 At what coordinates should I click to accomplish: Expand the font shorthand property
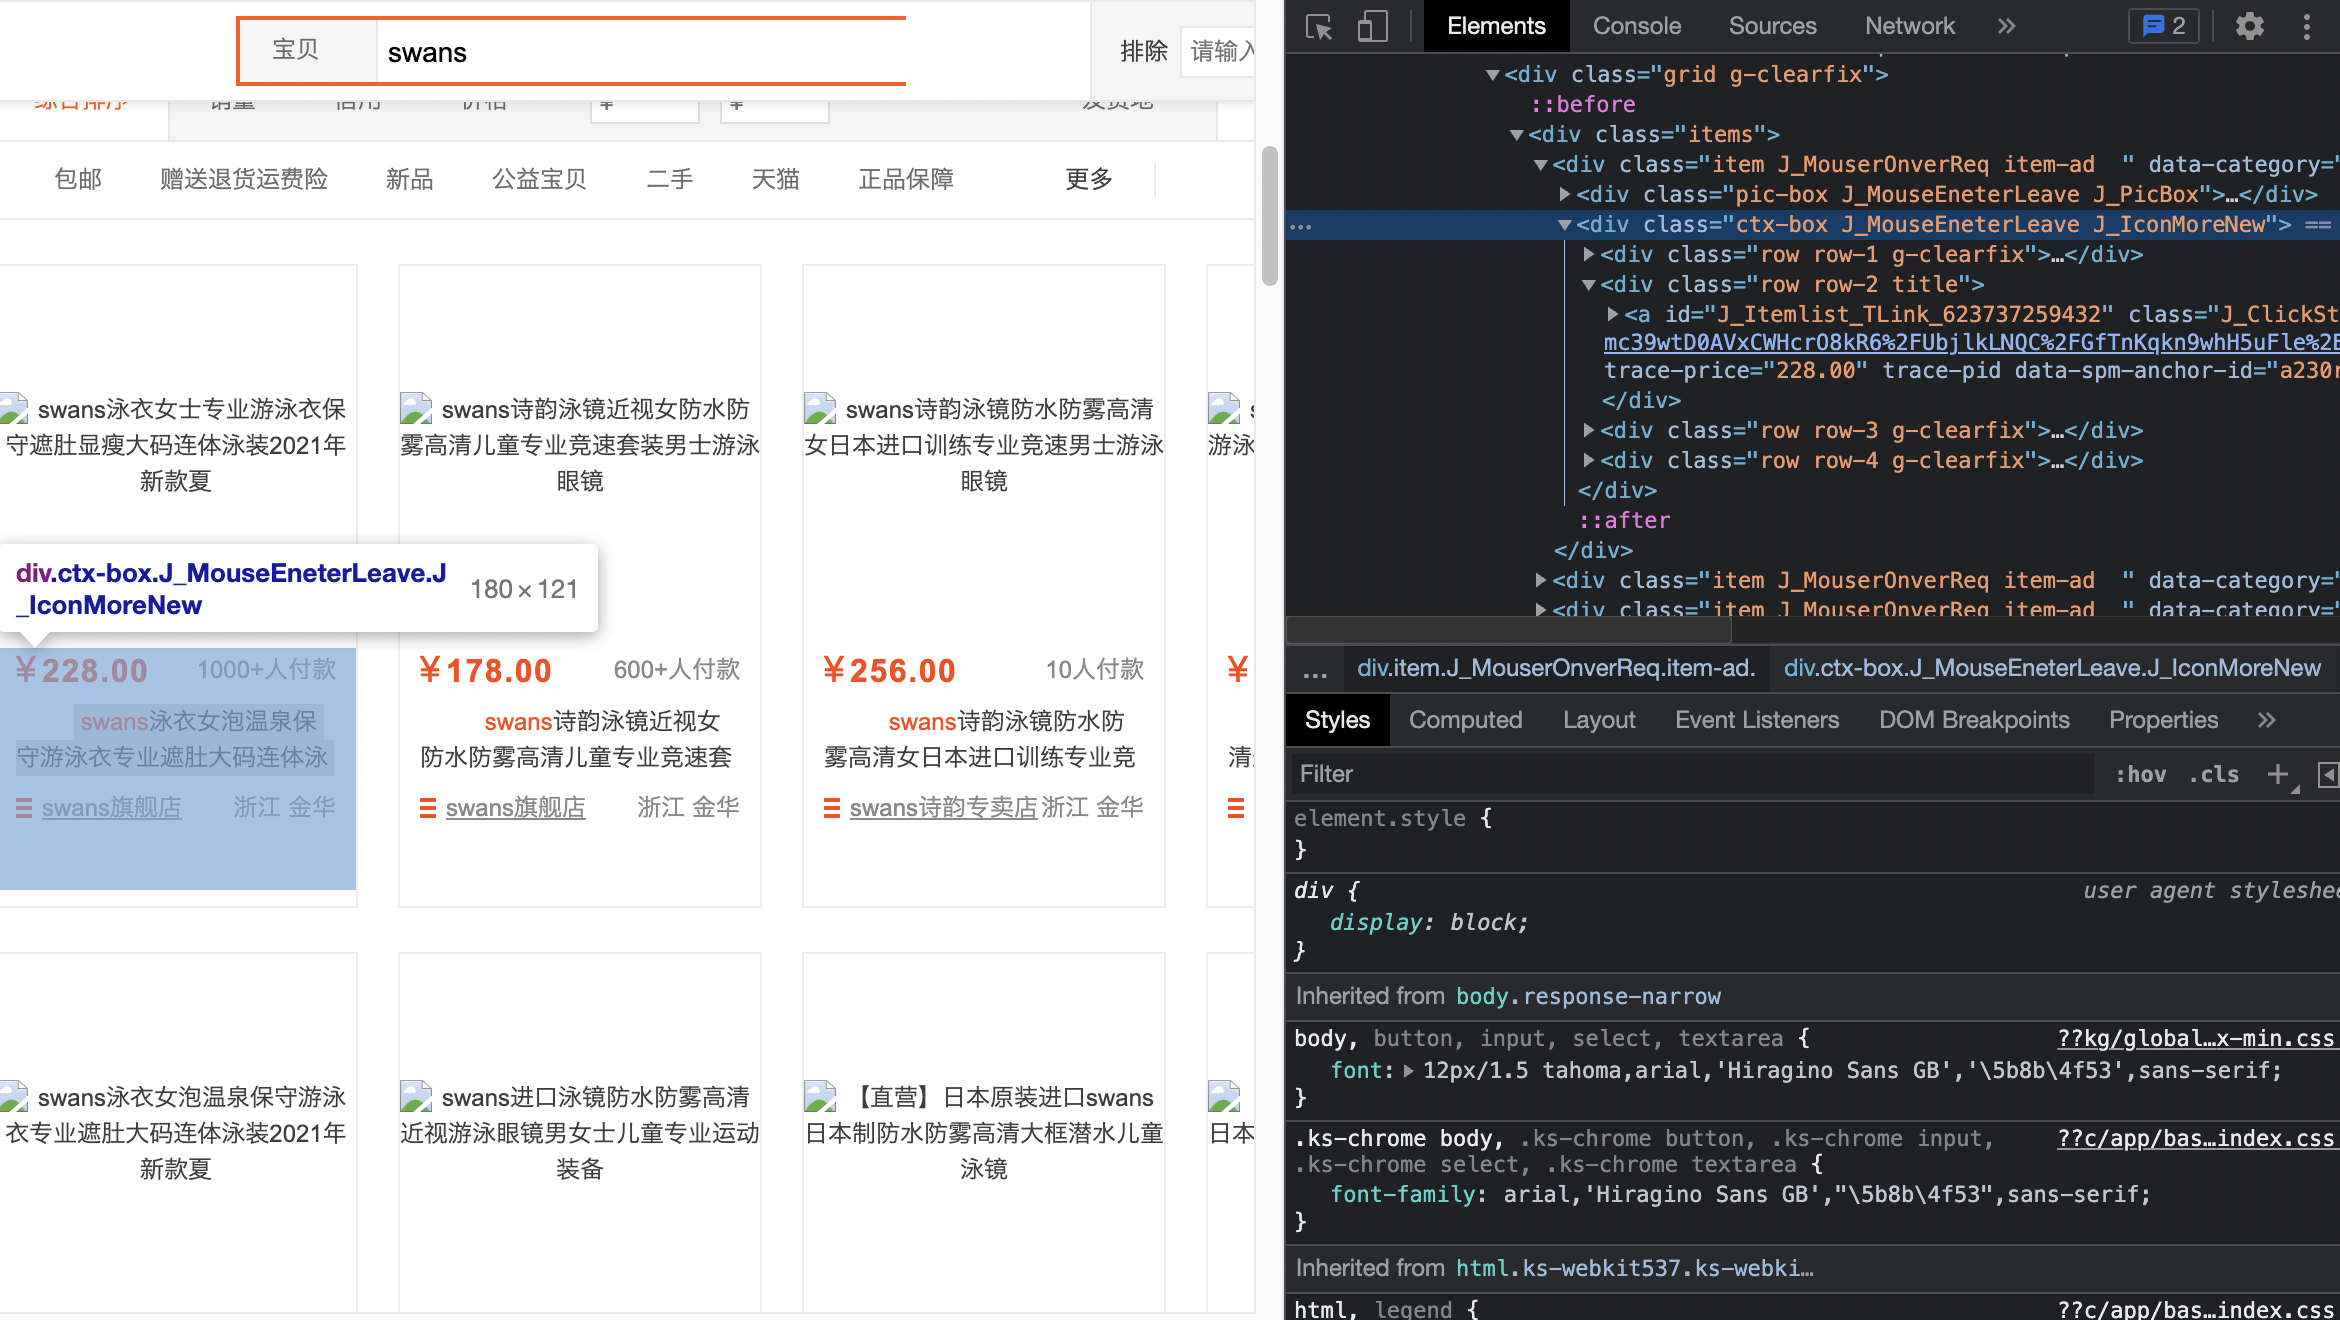coord(1409,1070)
